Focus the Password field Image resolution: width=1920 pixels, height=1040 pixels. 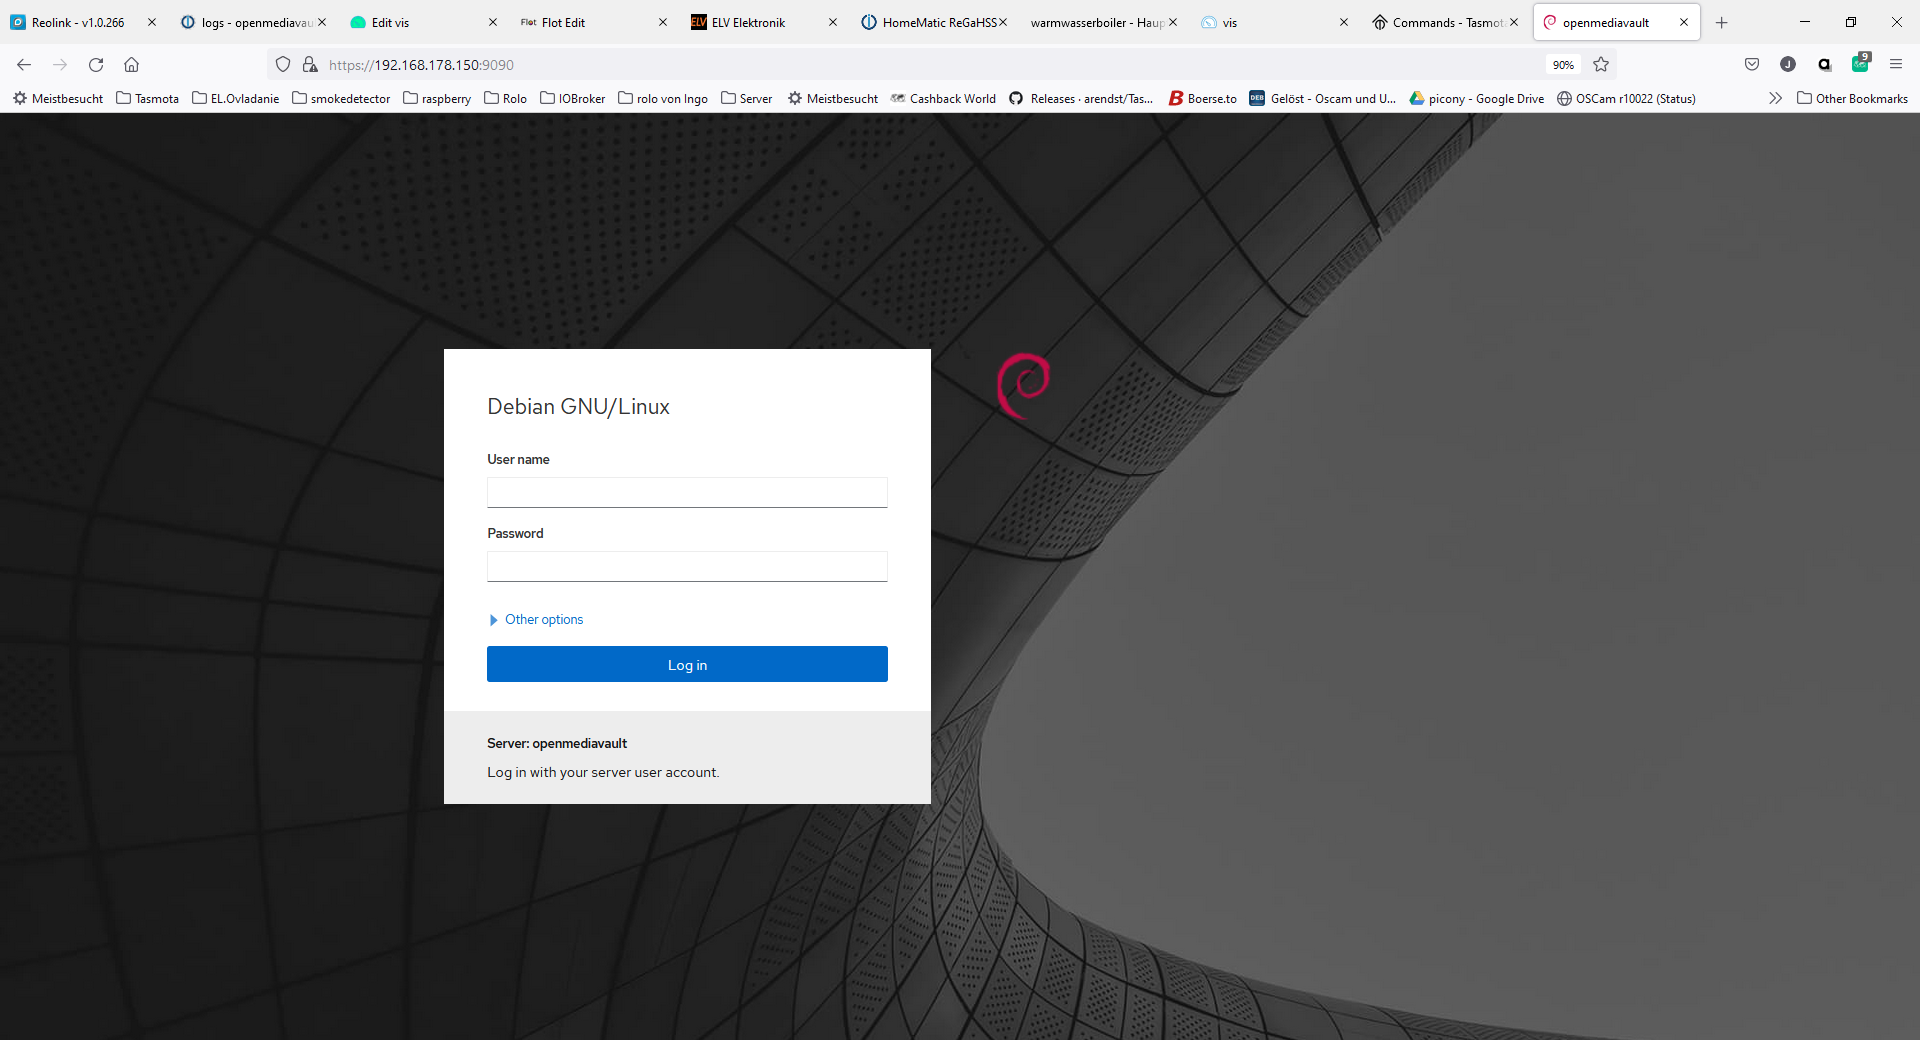point(687,566)
